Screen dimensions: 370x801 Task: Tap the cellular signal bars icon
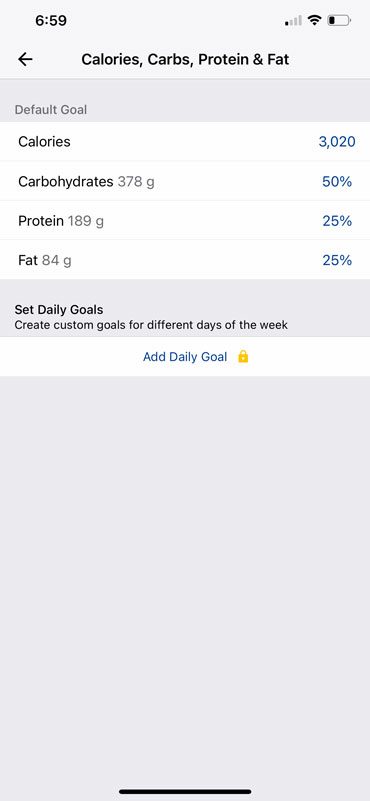pos(293,21)
